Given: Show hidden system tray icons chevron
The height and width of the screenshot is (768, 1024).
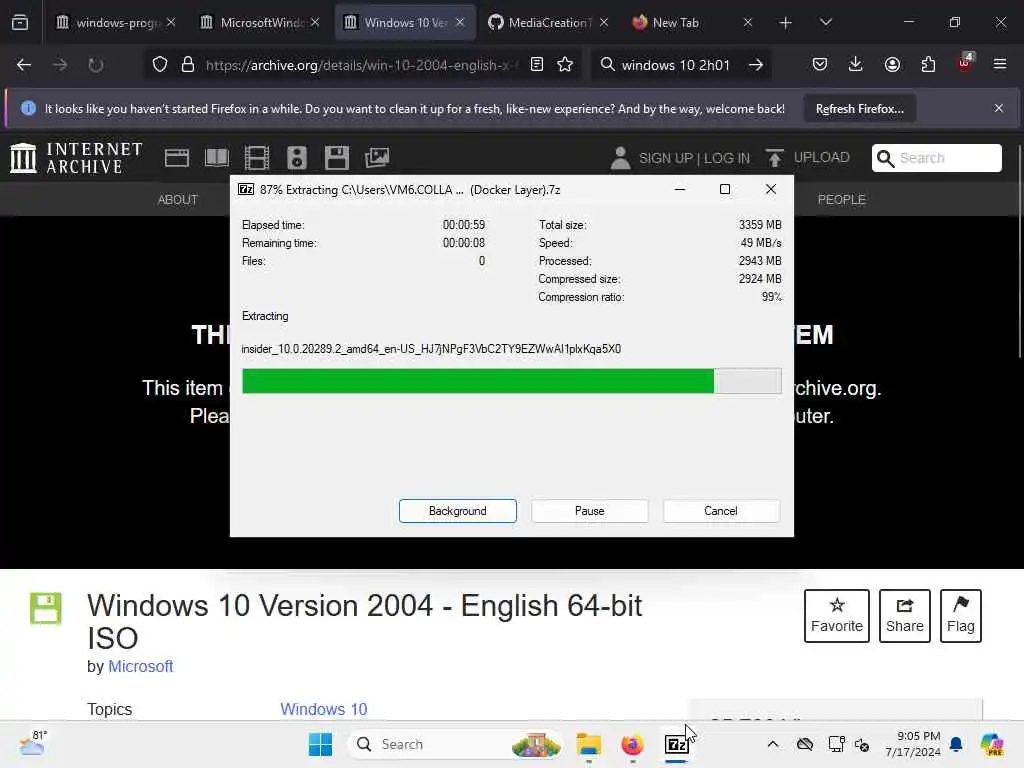Looking at the screenshot, I should pos(773,744).
